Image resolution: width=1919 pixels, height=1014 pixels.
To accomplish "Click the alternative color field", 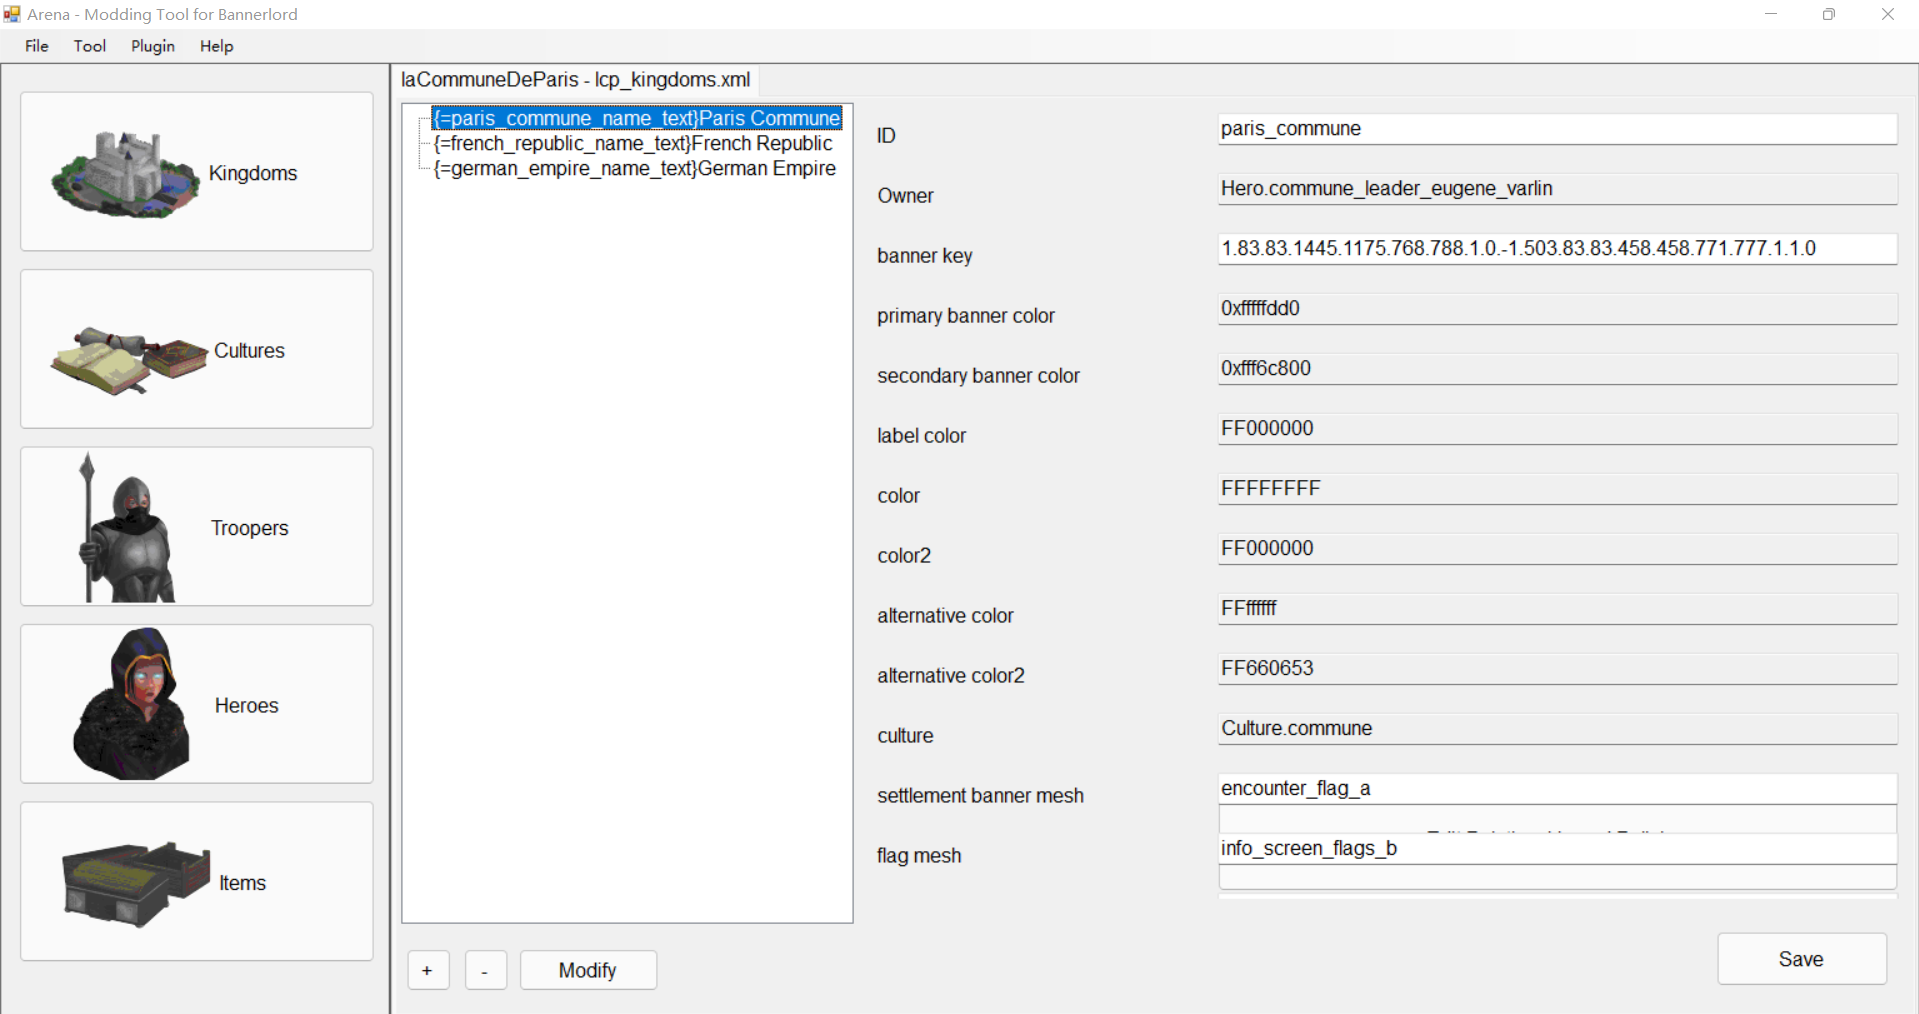I will (1557, 609).
